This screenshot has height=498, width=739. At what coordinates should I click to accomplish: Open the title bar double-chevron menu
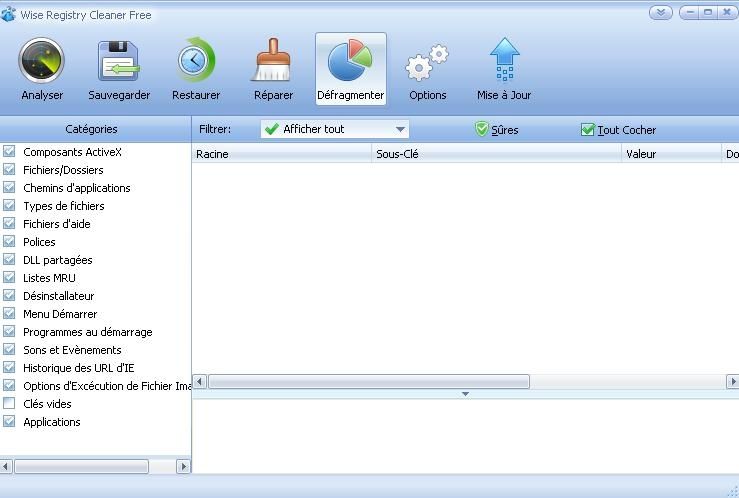tap(661, 13)
